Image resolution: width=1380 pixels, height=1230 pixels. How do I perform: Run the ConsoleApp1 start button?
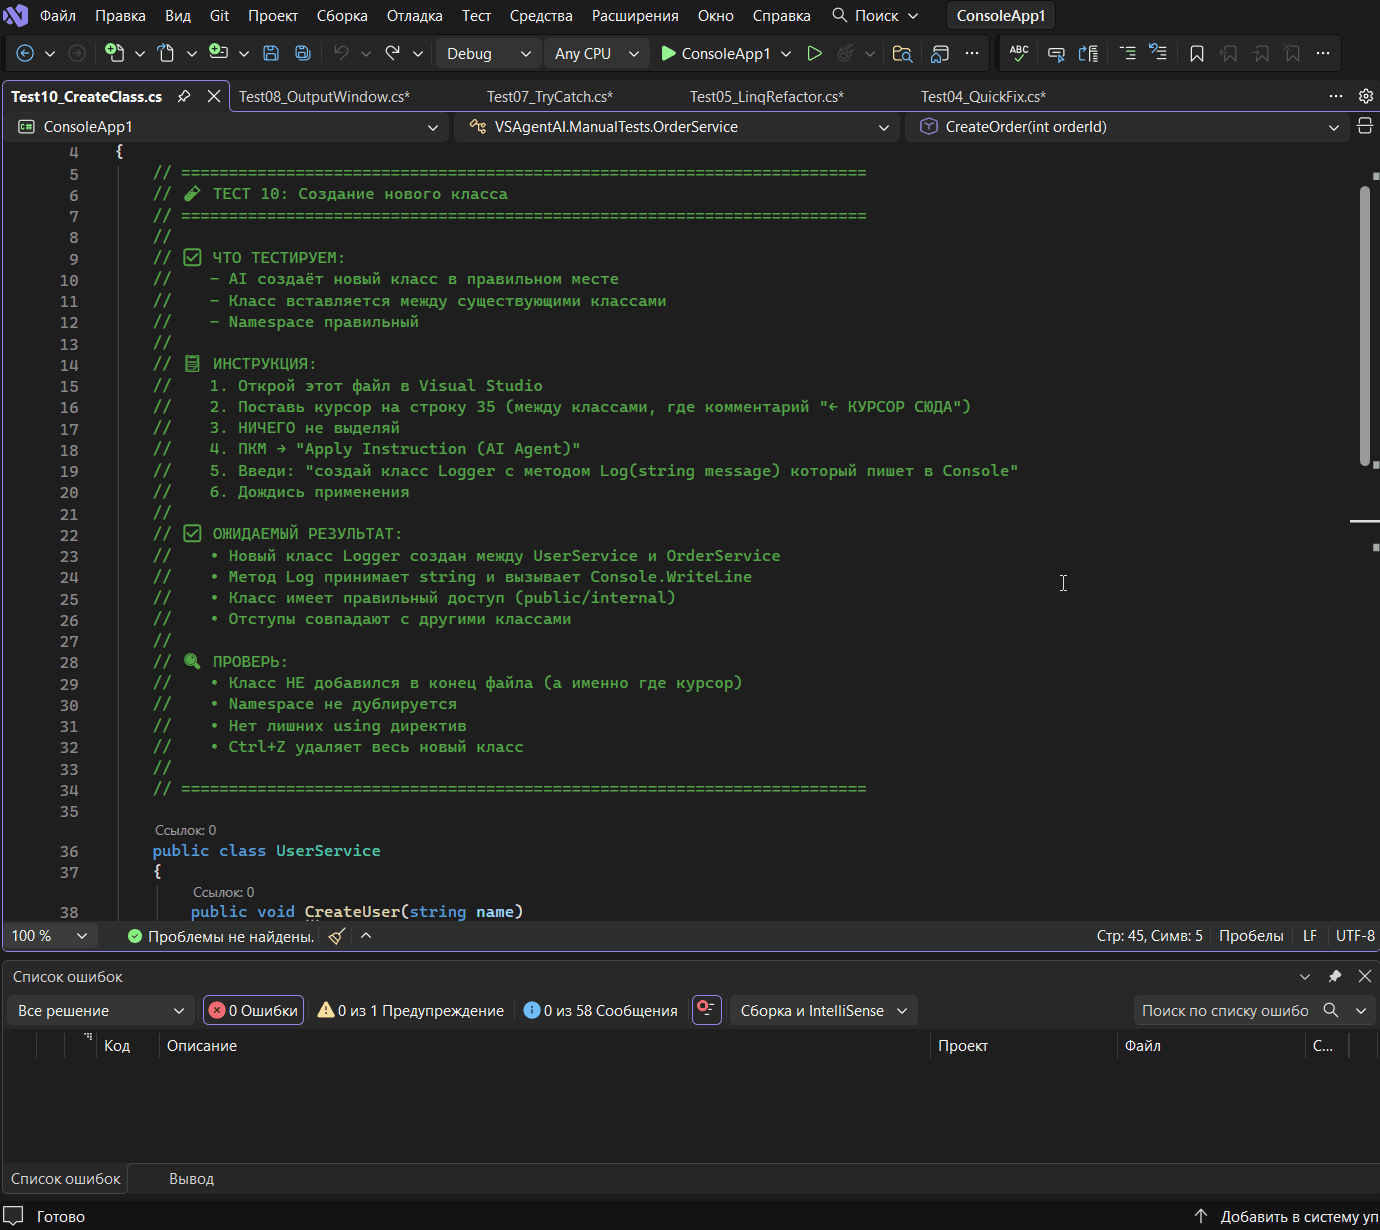[x=716, y=53]
